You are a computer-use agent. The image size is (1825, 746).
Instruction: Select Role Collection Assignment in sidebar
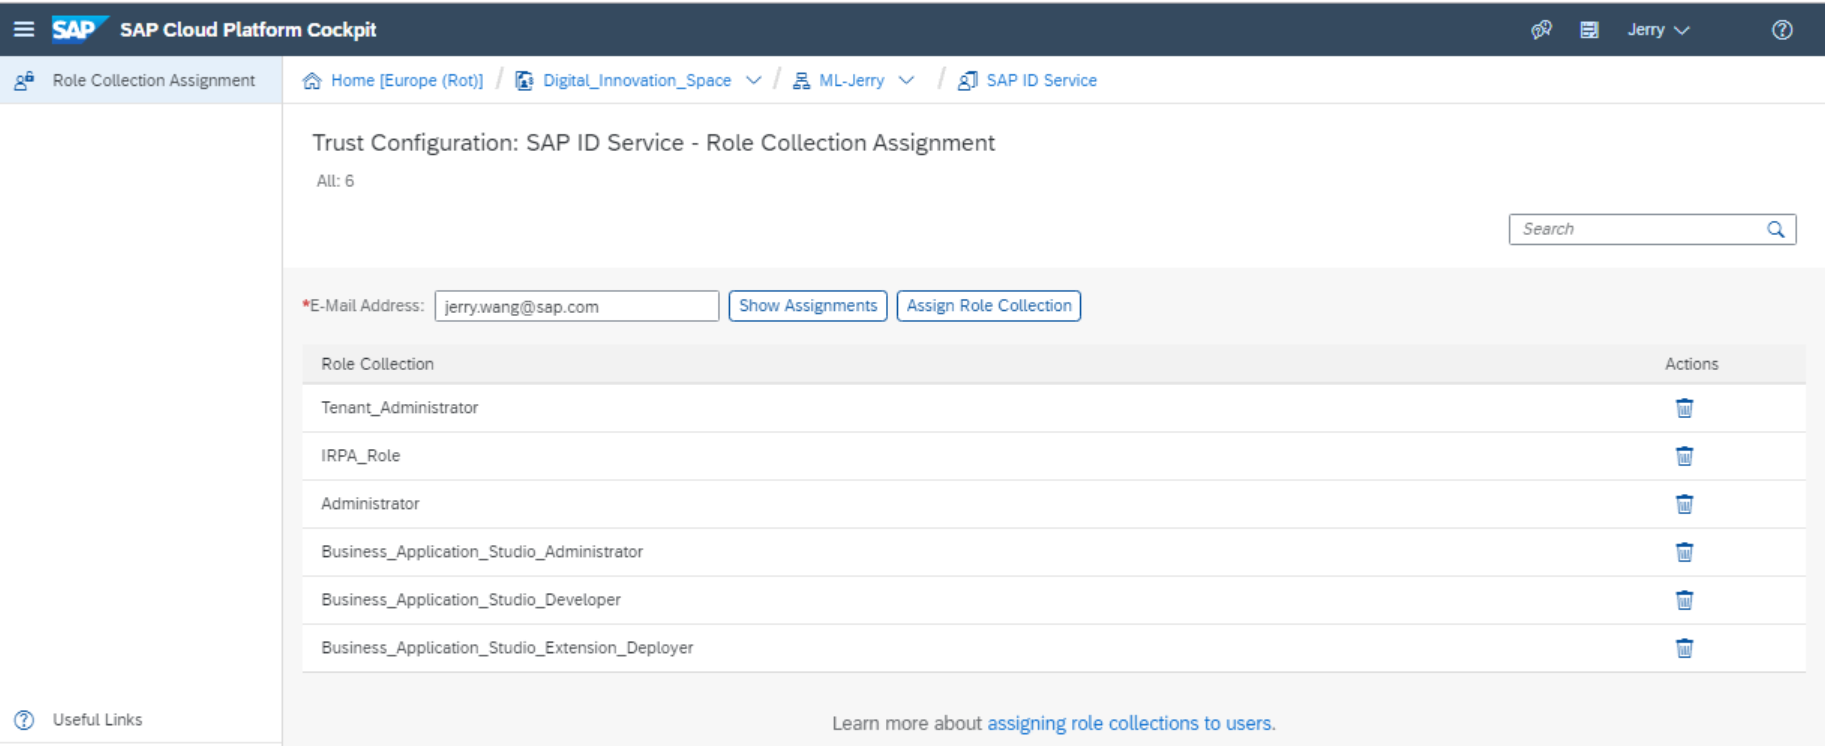[x=141, y=80]
